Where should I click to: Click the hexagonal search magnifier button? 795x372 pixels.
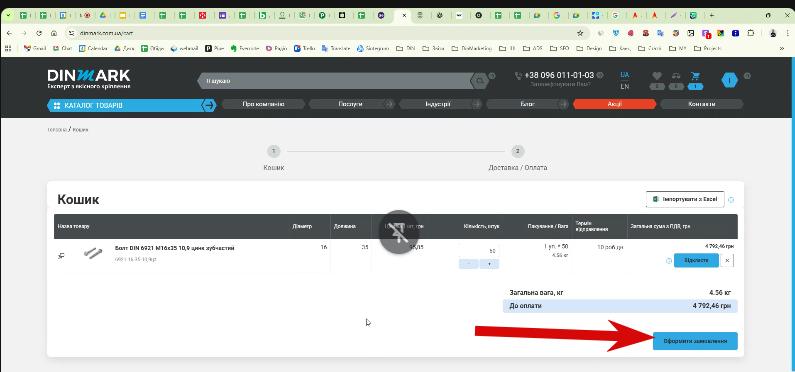click(x=479, y=81)
